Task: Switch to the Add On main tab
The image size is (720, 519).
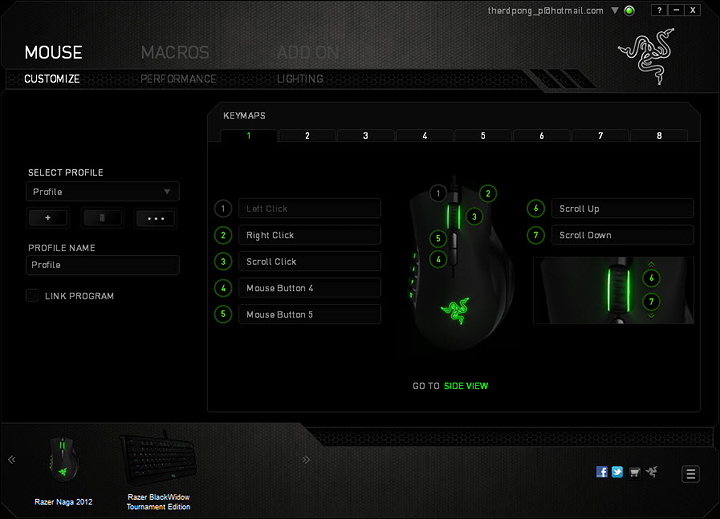Action: point(308,52)
